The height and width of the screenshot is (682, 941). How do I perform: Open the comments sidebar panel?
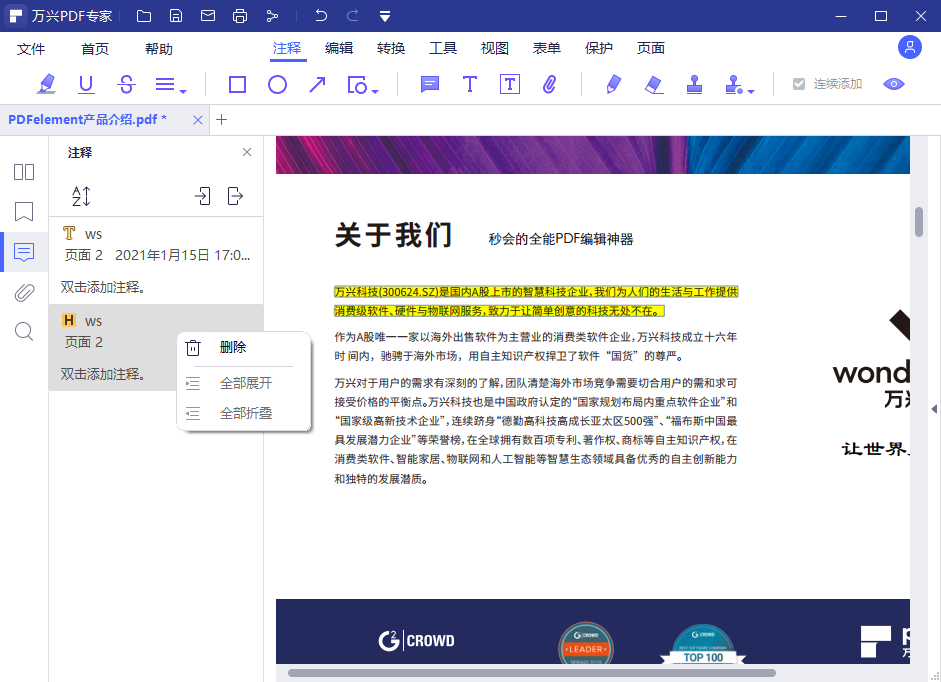pyautogui.click(x=24, y=252)
